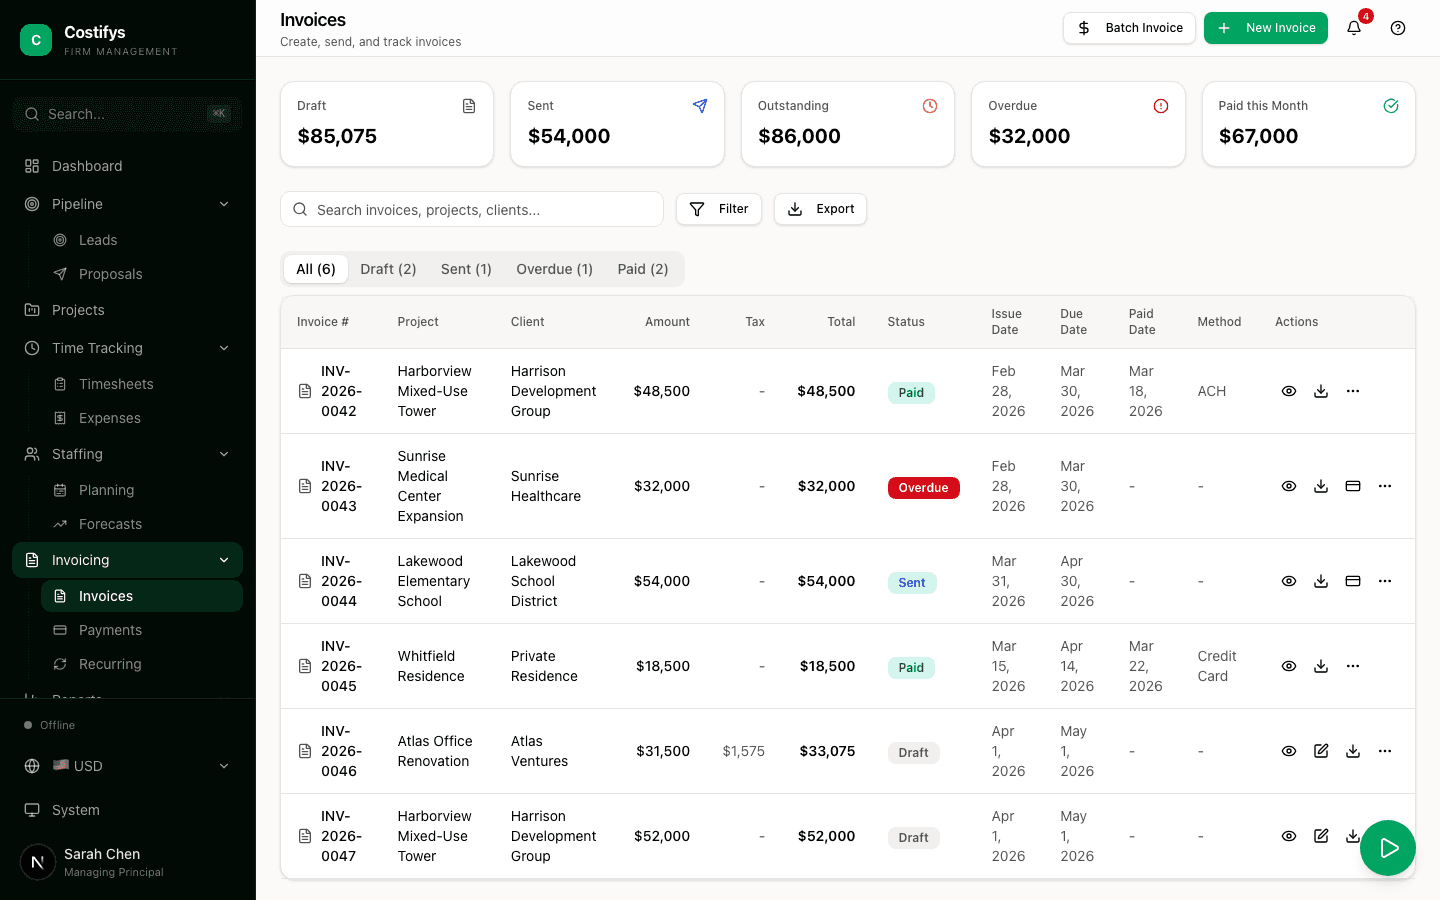
Task: Click the download icon for INV-2026-0042
Action: pos(1321,391)
